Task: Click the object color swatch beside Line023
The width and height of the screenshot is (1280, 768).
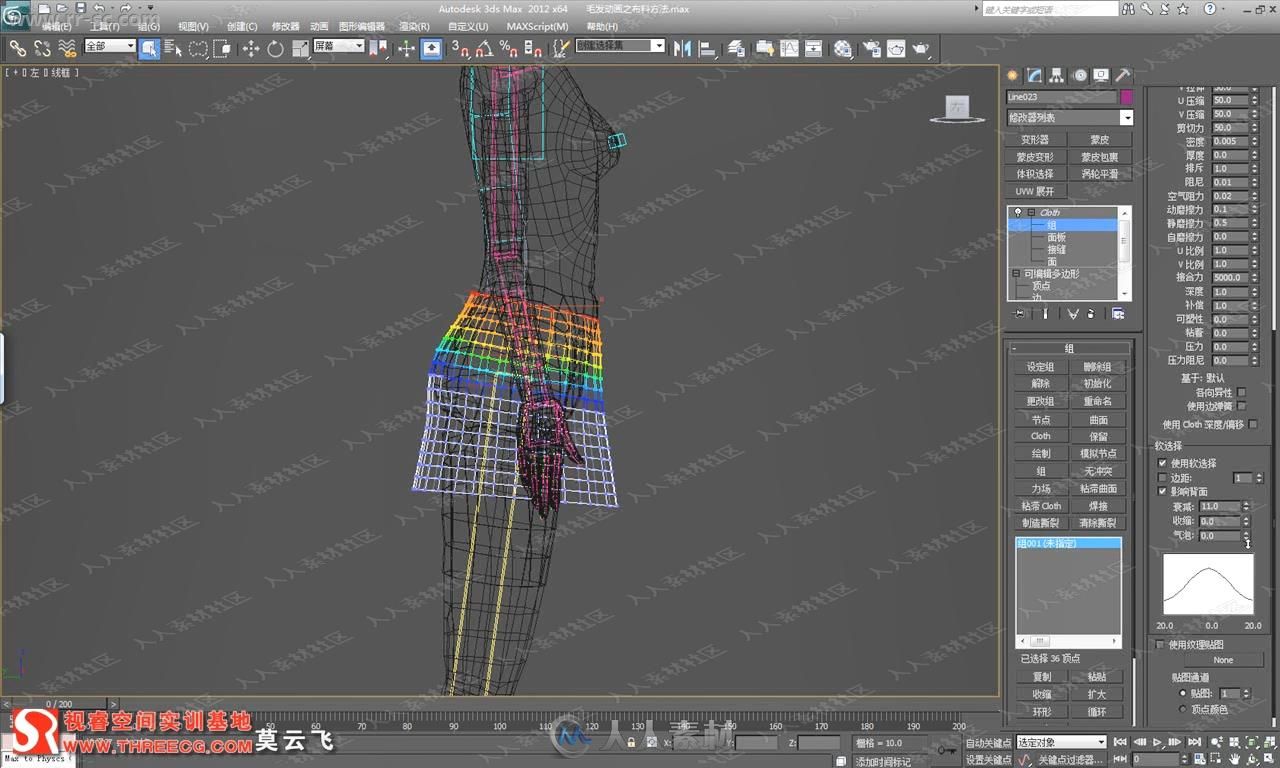Action: 1126,97
